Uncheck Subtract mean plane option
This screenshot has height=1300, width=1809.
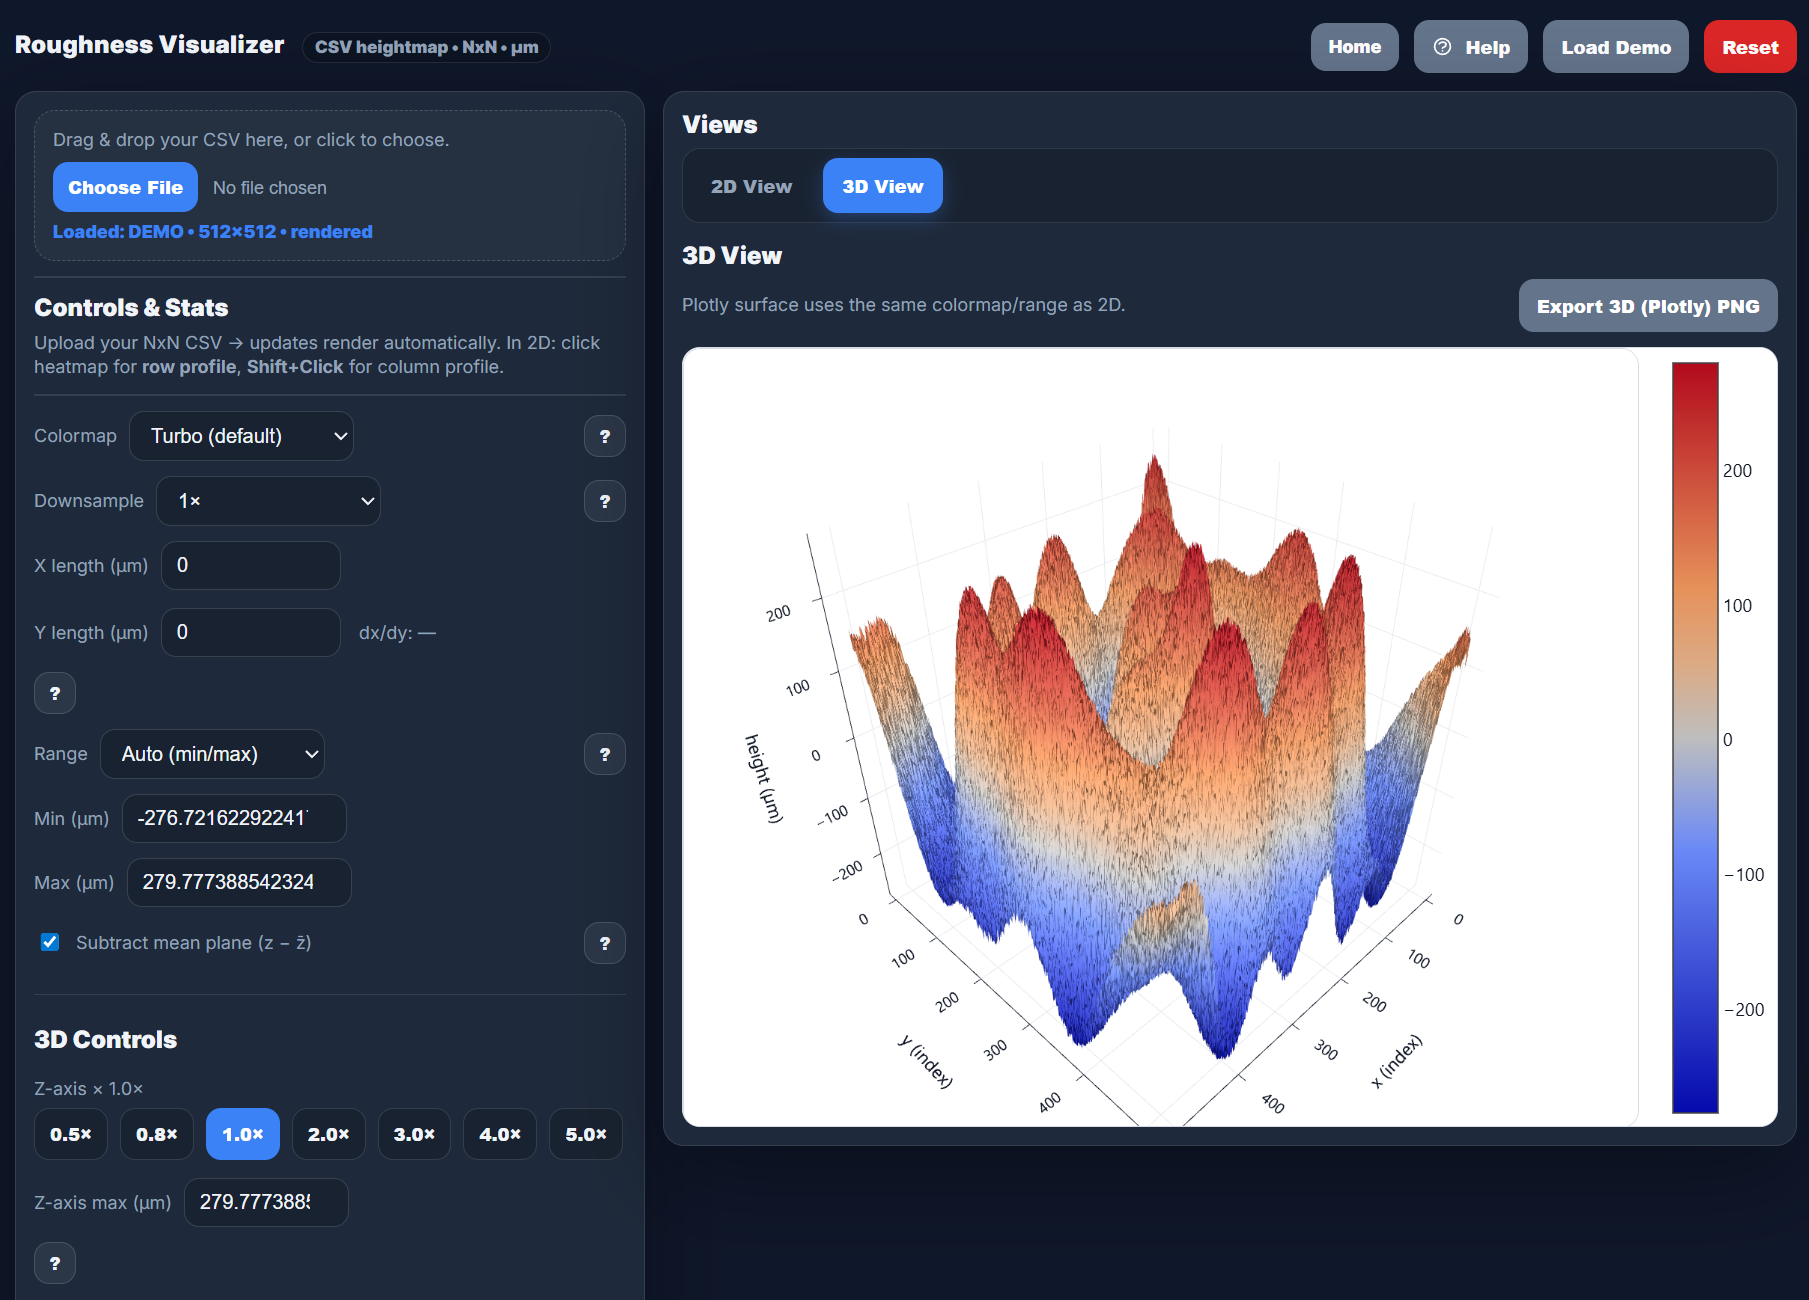[x=50, y=942]
